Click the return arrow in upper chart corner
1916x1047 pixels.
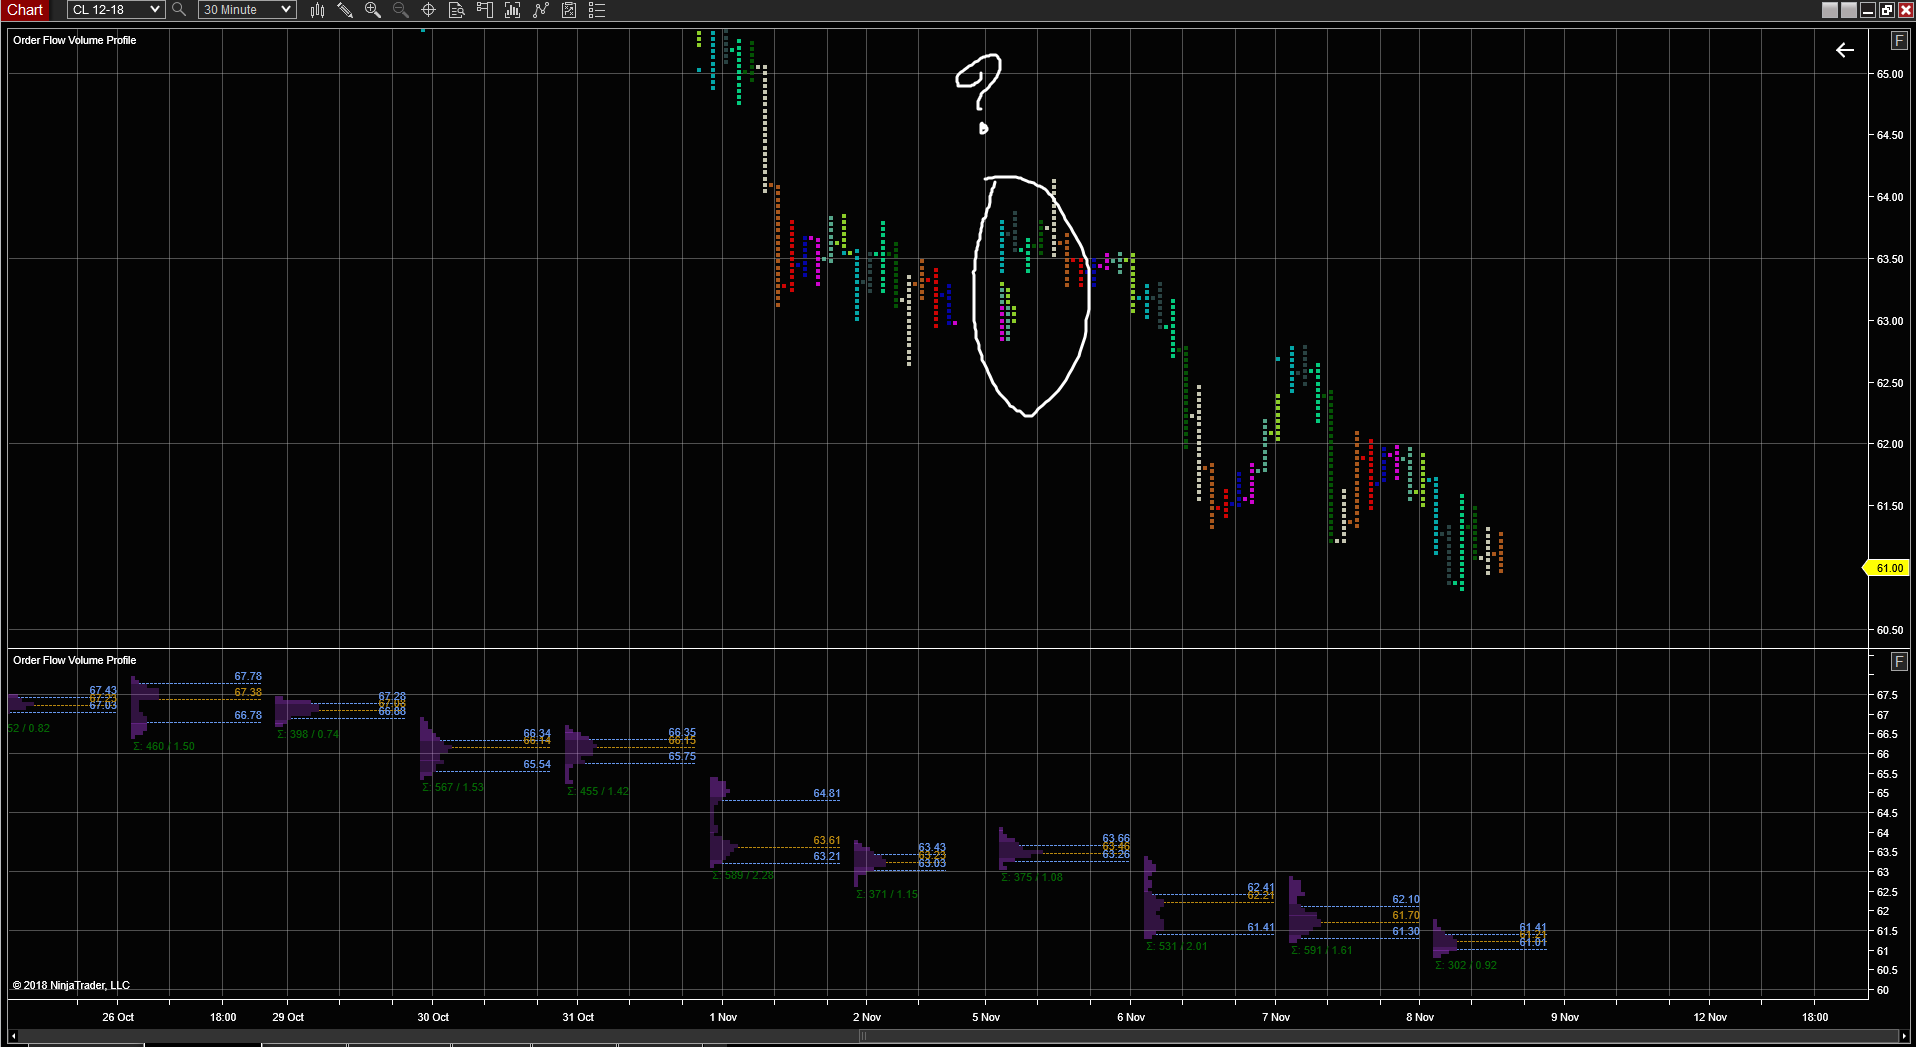[1845, 50]
